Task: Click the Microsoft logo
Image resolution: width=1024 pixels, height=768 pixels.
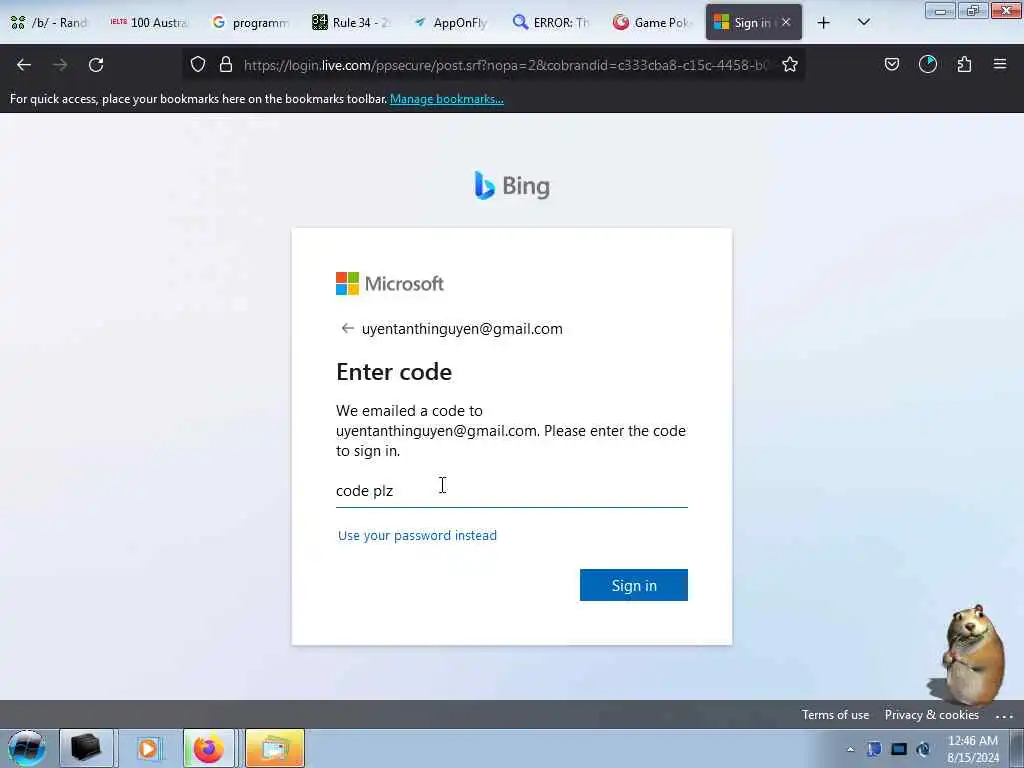Action: (390, 283)
